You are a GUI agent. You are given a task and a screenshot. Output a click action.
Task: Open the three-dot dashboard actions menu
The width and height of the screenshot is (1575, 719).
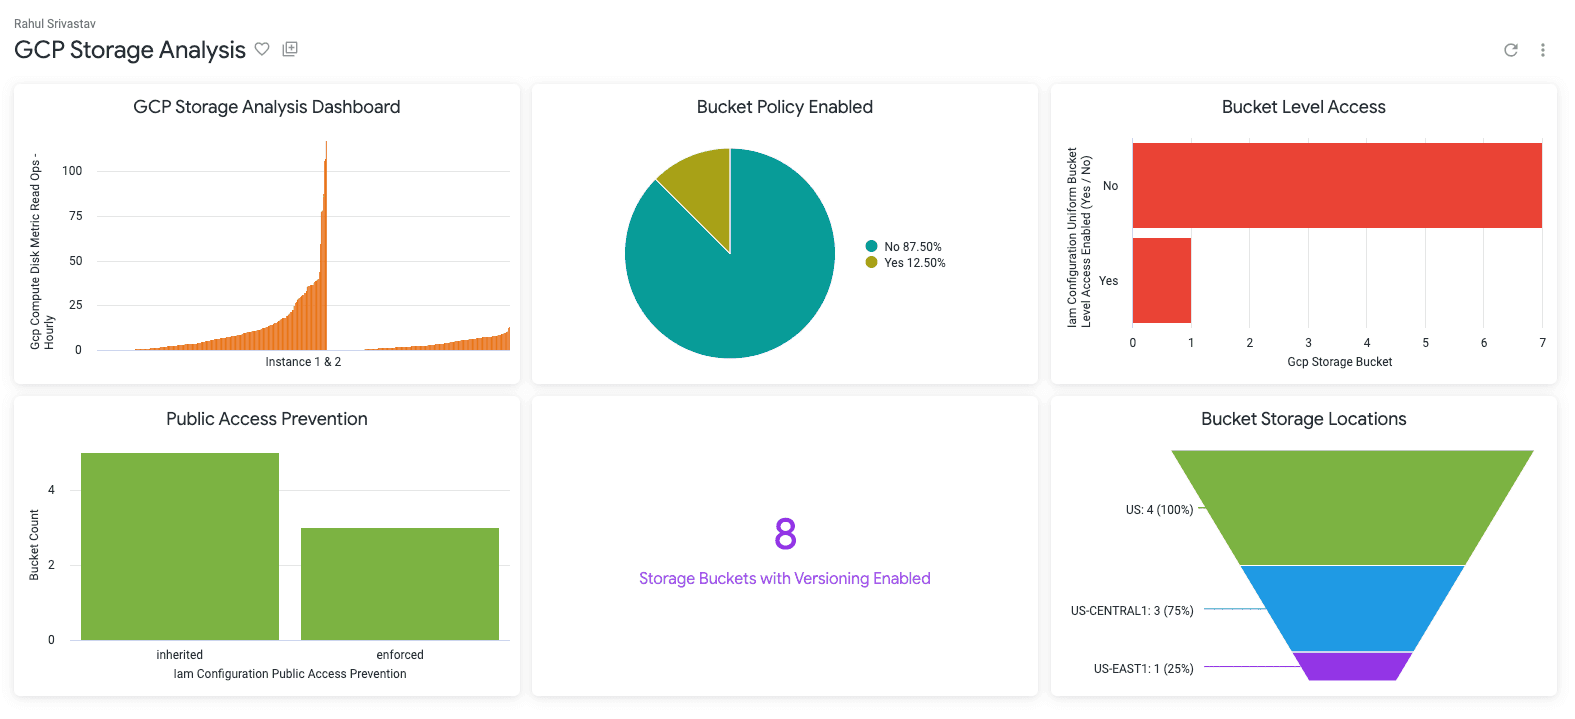(x=1543, y=50)
